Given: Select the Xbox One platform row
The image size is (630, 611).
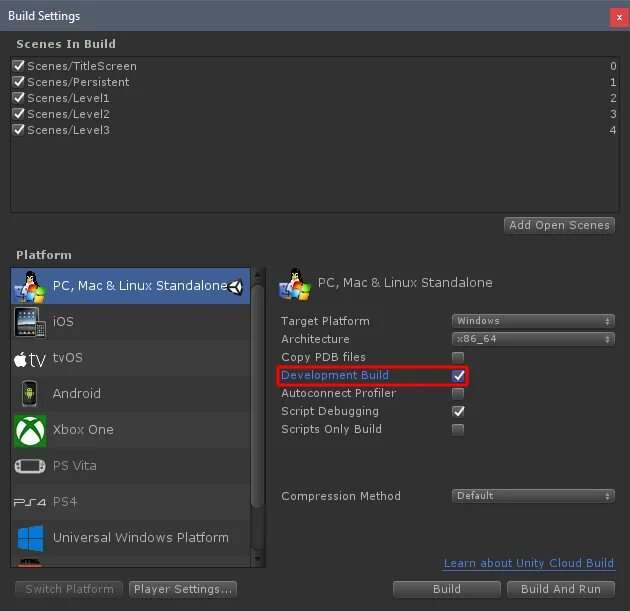Looking at the screenshot, I should coord(131,430).
